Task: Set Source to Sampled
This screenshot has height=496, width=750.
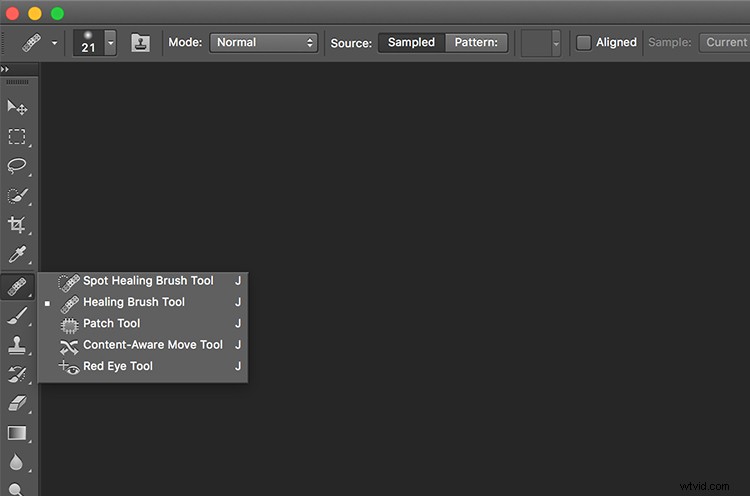Action: (x=411, y=43)
